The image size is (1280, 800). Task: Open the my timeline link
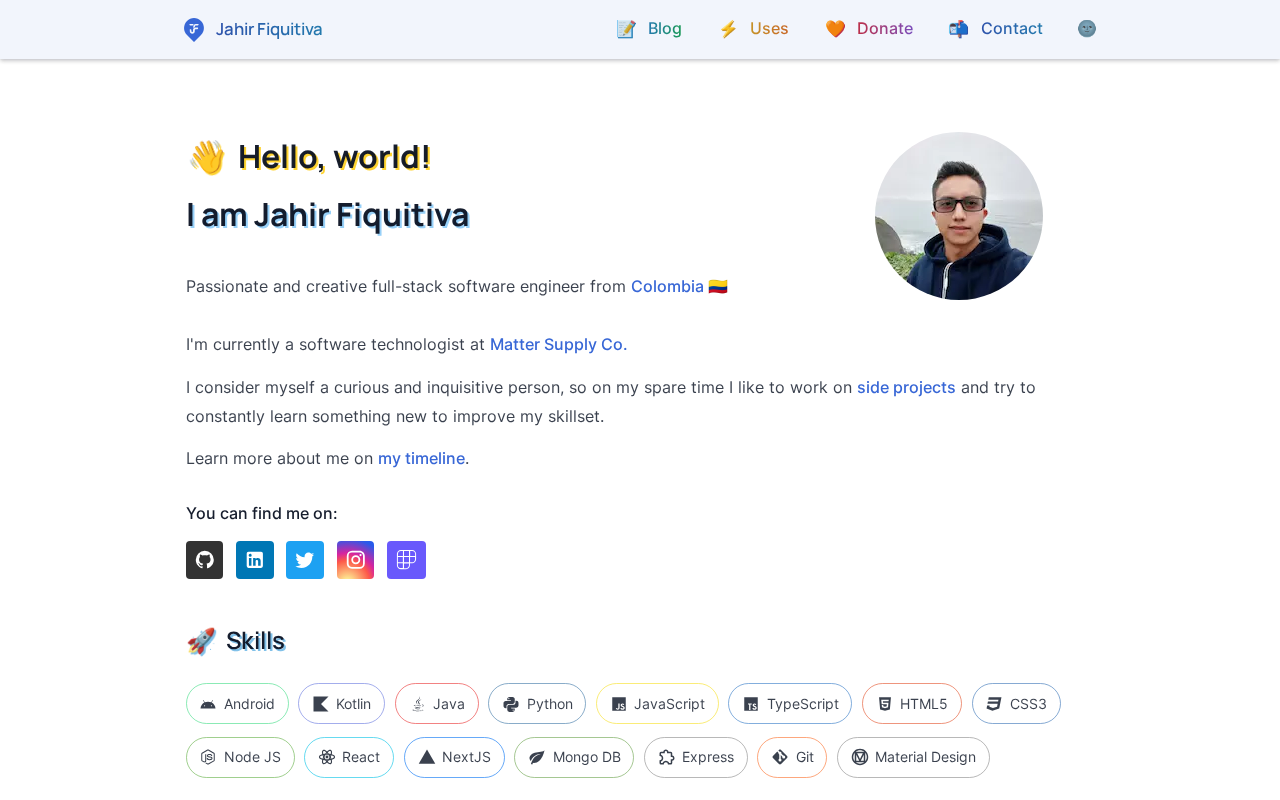point(421,459)
